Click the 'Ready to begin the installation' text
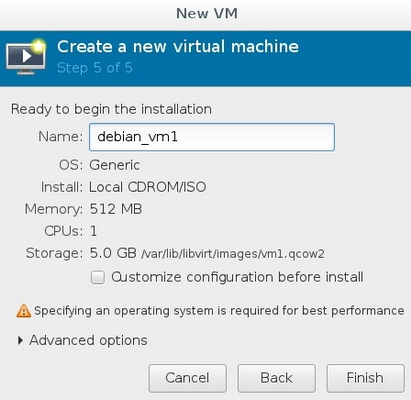The width and height of the screenshot is (411, 400). click(111, 109)
